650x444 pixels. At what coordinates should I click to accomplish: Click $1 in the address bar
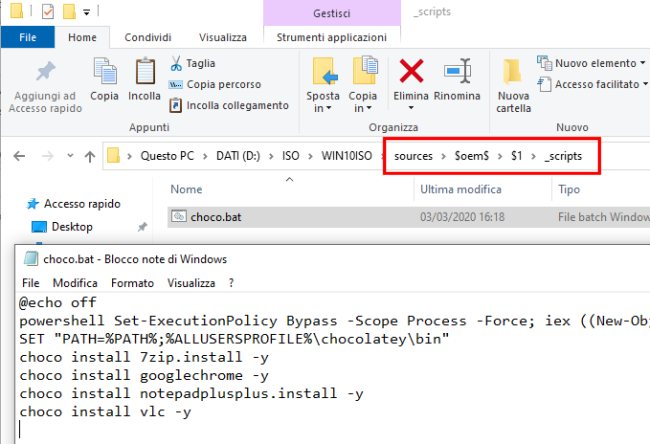click(x=517, y=156)
